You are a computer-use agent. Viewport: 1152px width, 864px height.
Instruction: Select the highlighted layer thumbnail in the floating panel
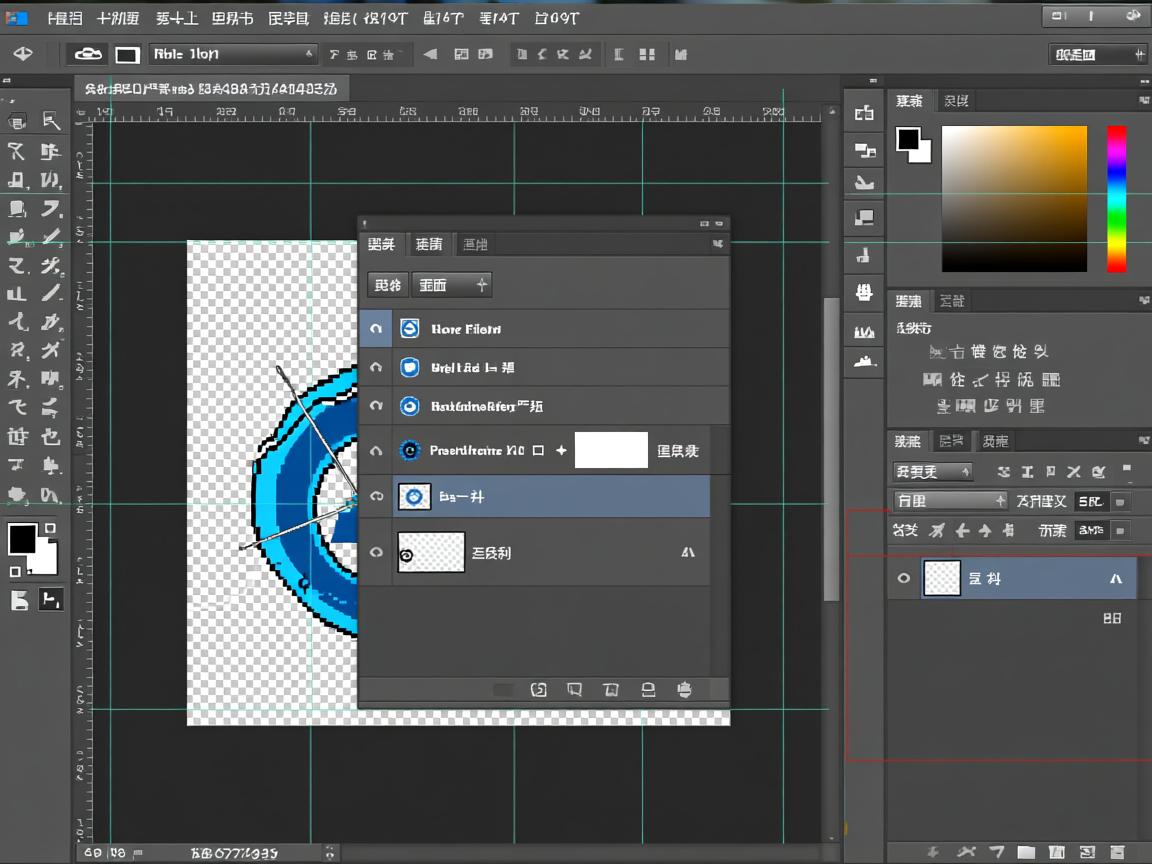pos(414,496)
